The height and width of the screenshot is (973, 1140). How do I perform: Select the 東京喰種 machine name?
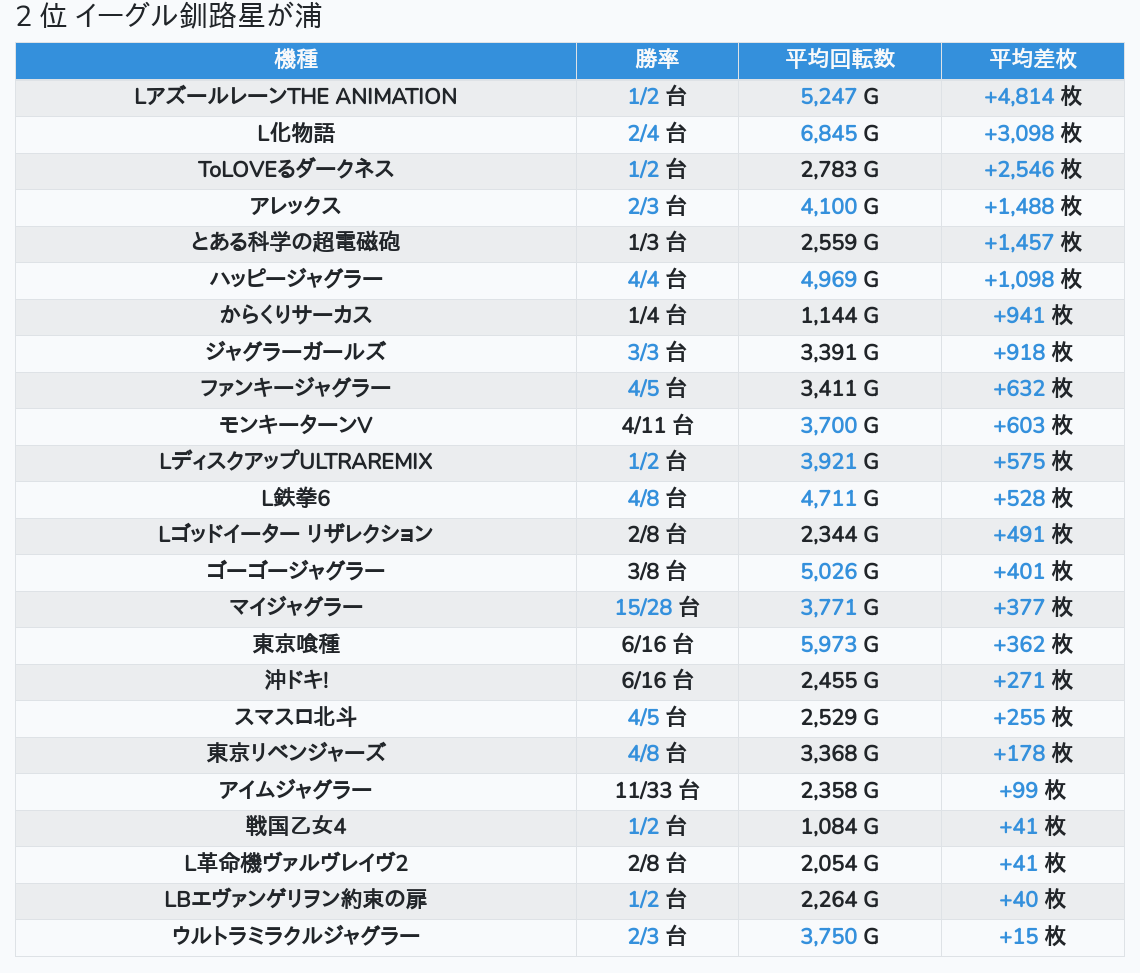click(x=296, y=644)
